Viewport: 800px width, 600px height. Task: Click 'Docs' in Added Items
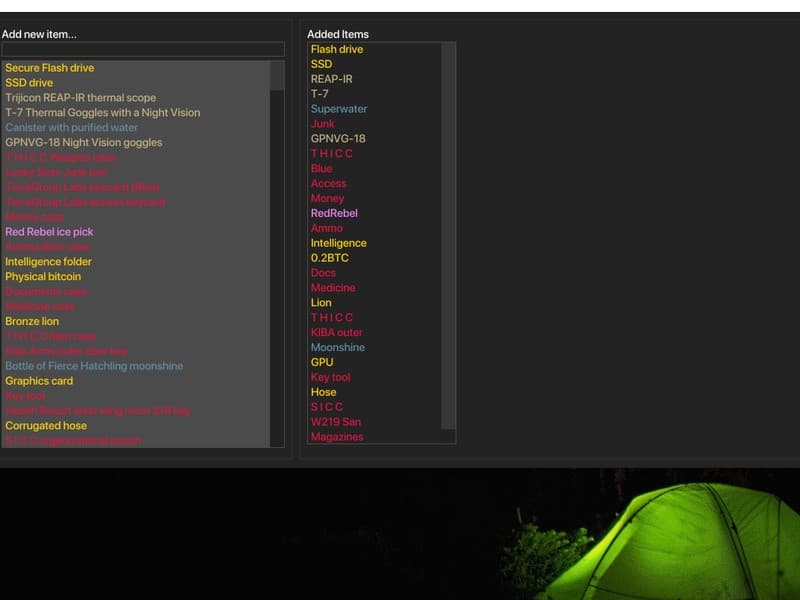[x=323, y=273]
